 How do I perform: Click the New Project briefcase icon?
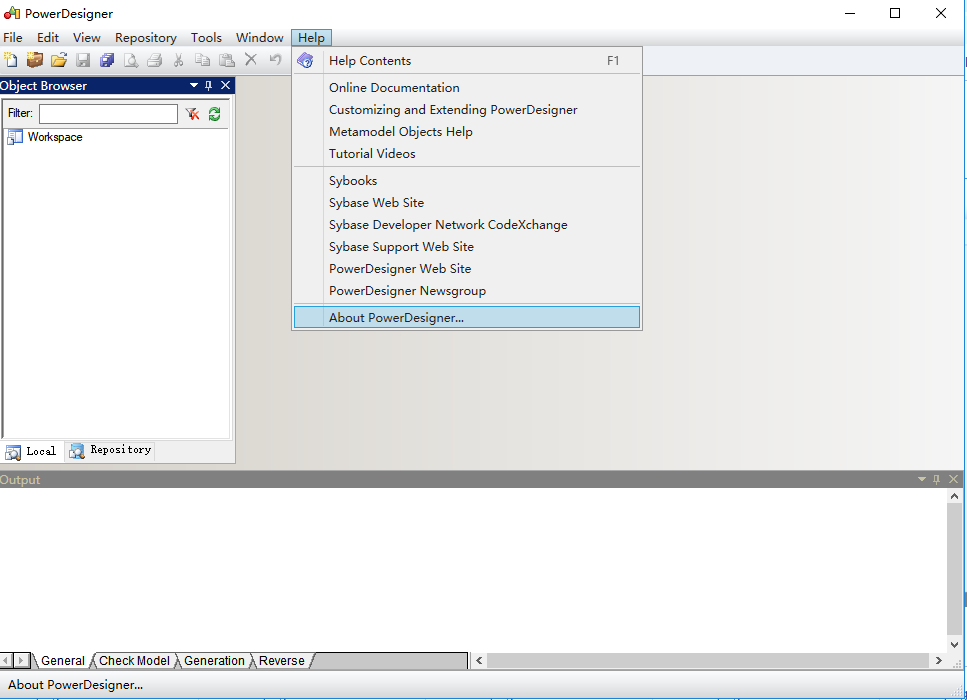pos(35,60)
